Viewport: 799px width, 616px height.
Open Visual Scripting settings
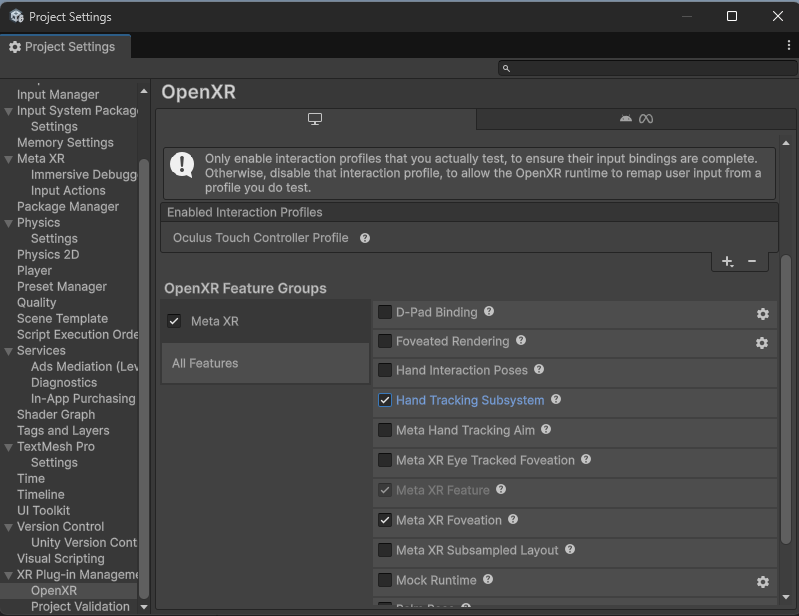[61, 558]
